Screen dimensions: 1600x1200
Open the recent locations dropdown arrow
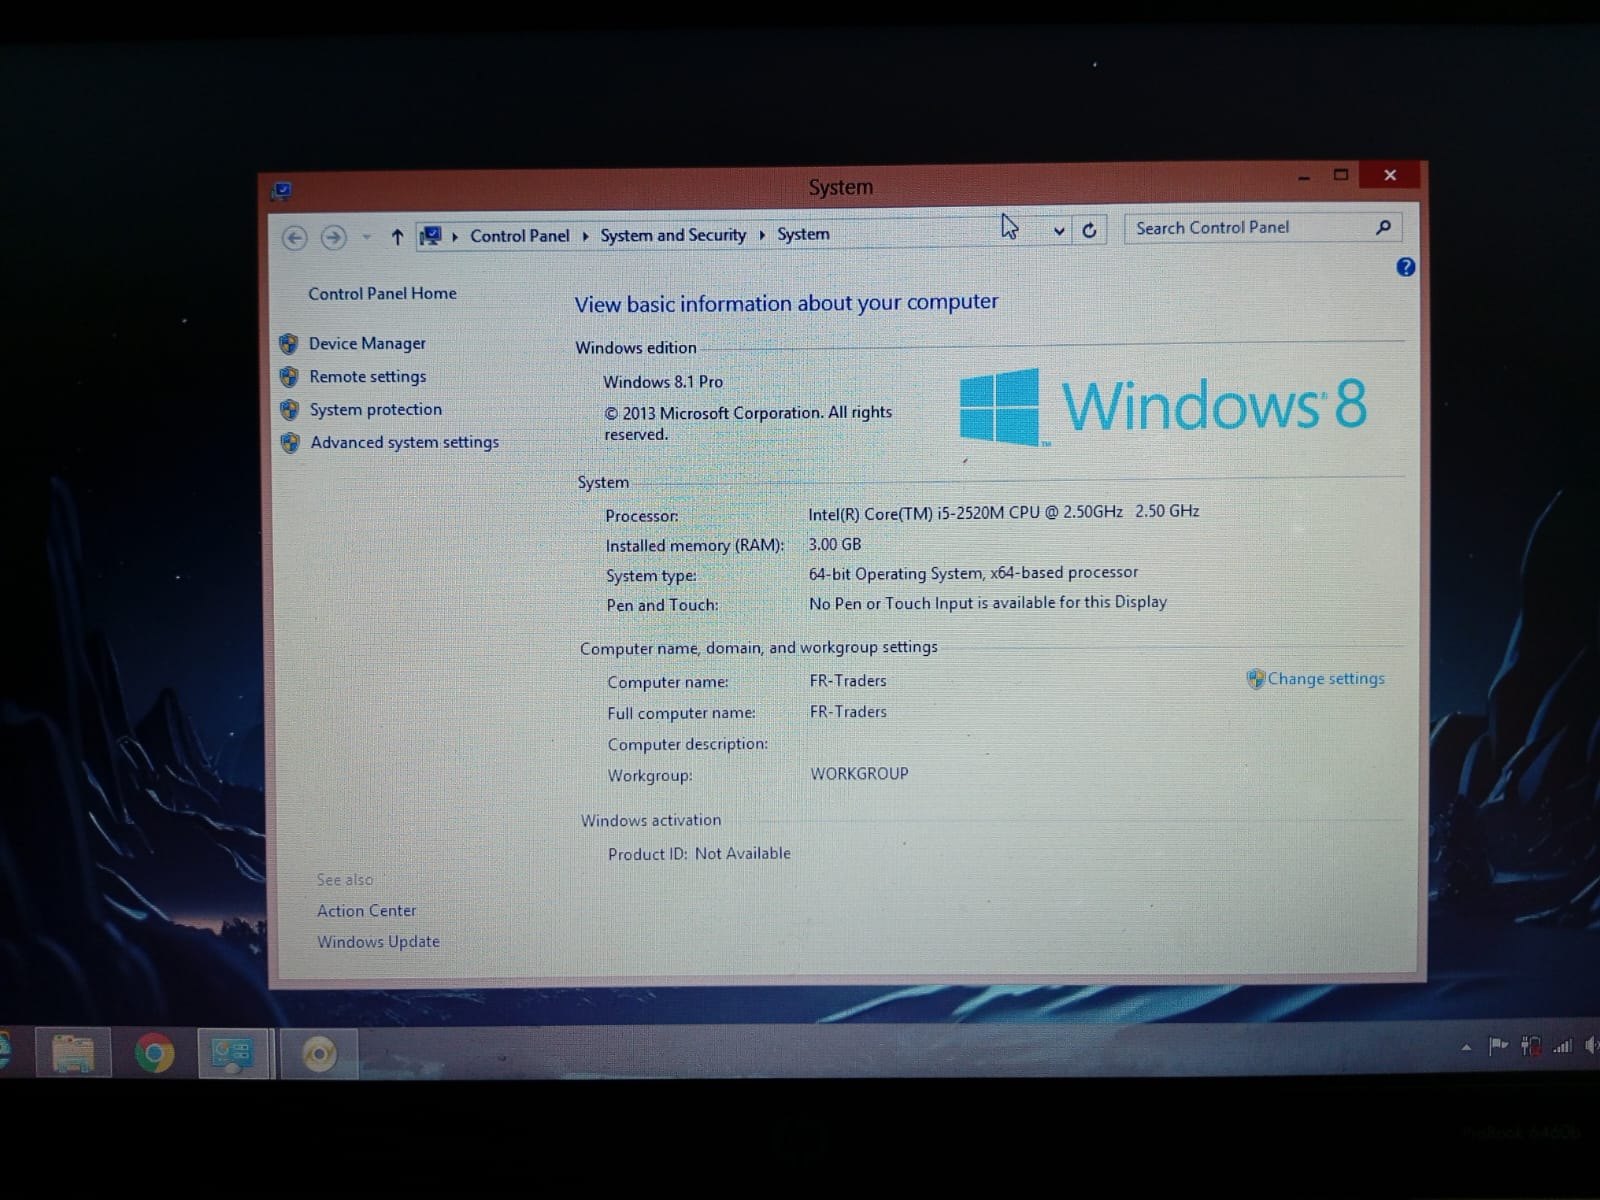366,237
